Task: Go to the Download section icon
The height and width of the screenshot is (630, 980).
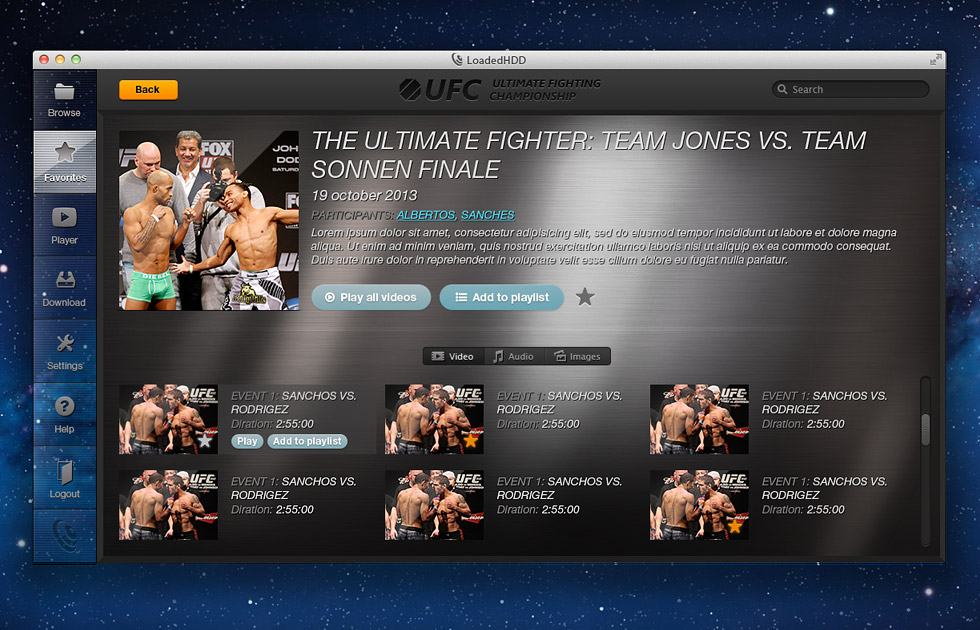Action: click(65, 279)
